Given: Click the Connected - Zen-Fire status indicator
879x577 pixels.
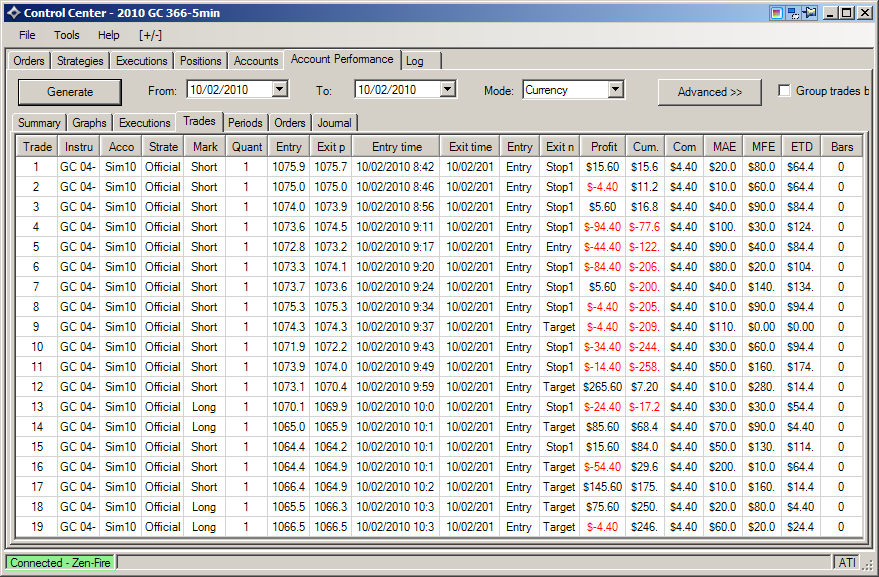Looking at the screenshot, I should 61,562.
